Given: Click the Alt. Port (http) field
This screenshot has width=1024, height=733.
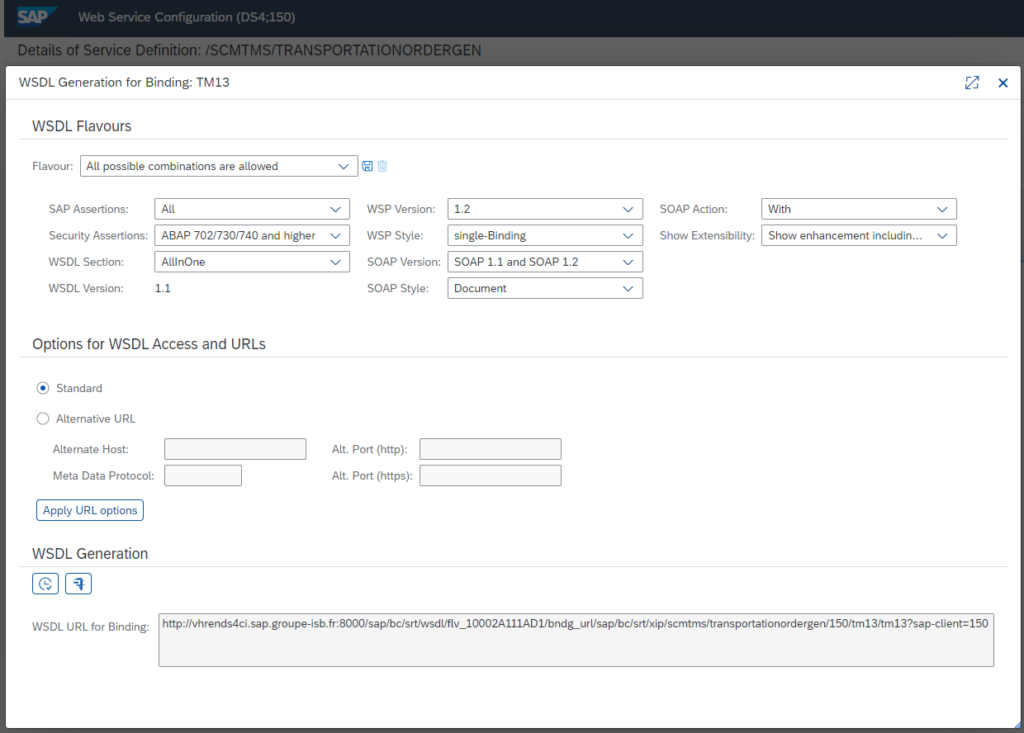Looking at the screenshot, I should (490, 449).
